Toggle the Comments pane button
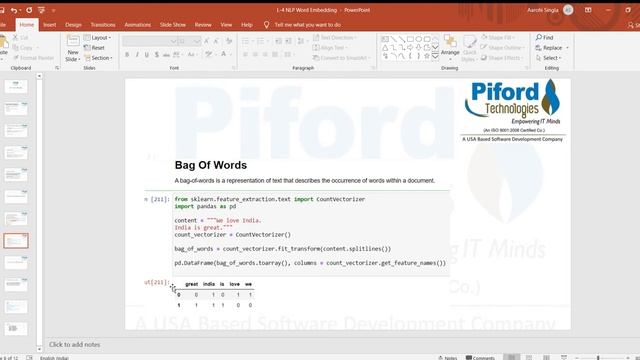Screen dimensions: 640x360 [480, 358]
